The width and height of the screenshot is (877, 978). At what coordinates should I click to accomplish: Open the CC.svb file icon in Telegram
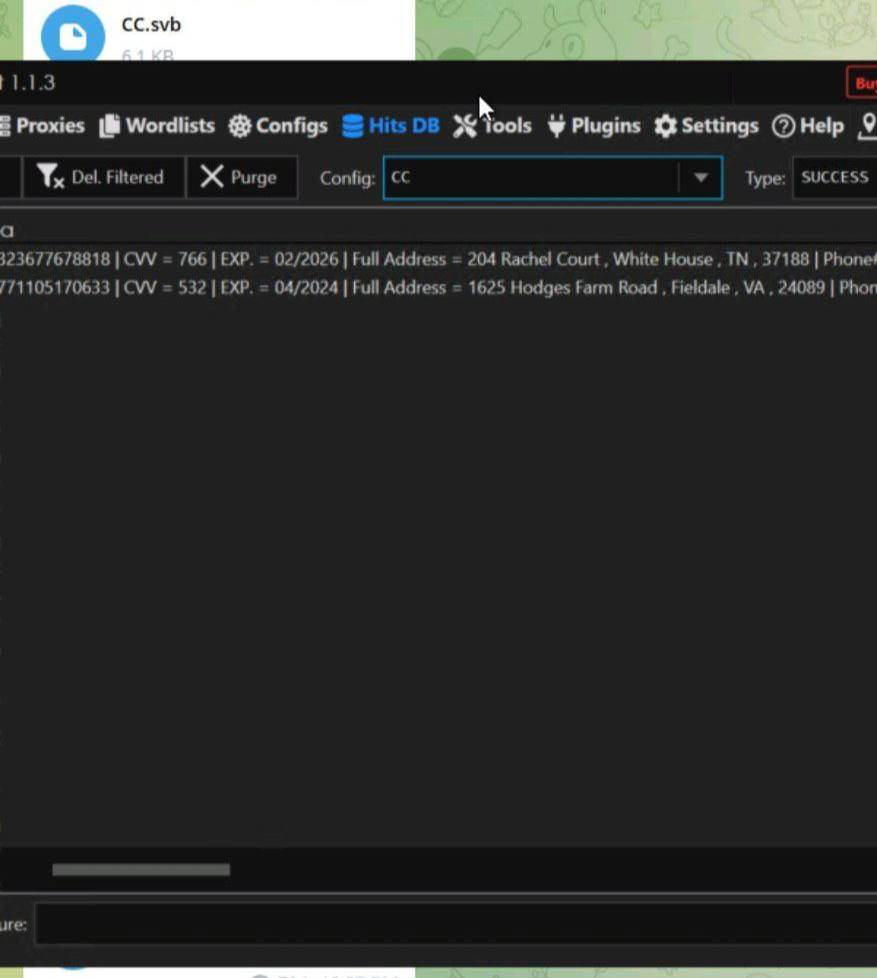point(72,35)
